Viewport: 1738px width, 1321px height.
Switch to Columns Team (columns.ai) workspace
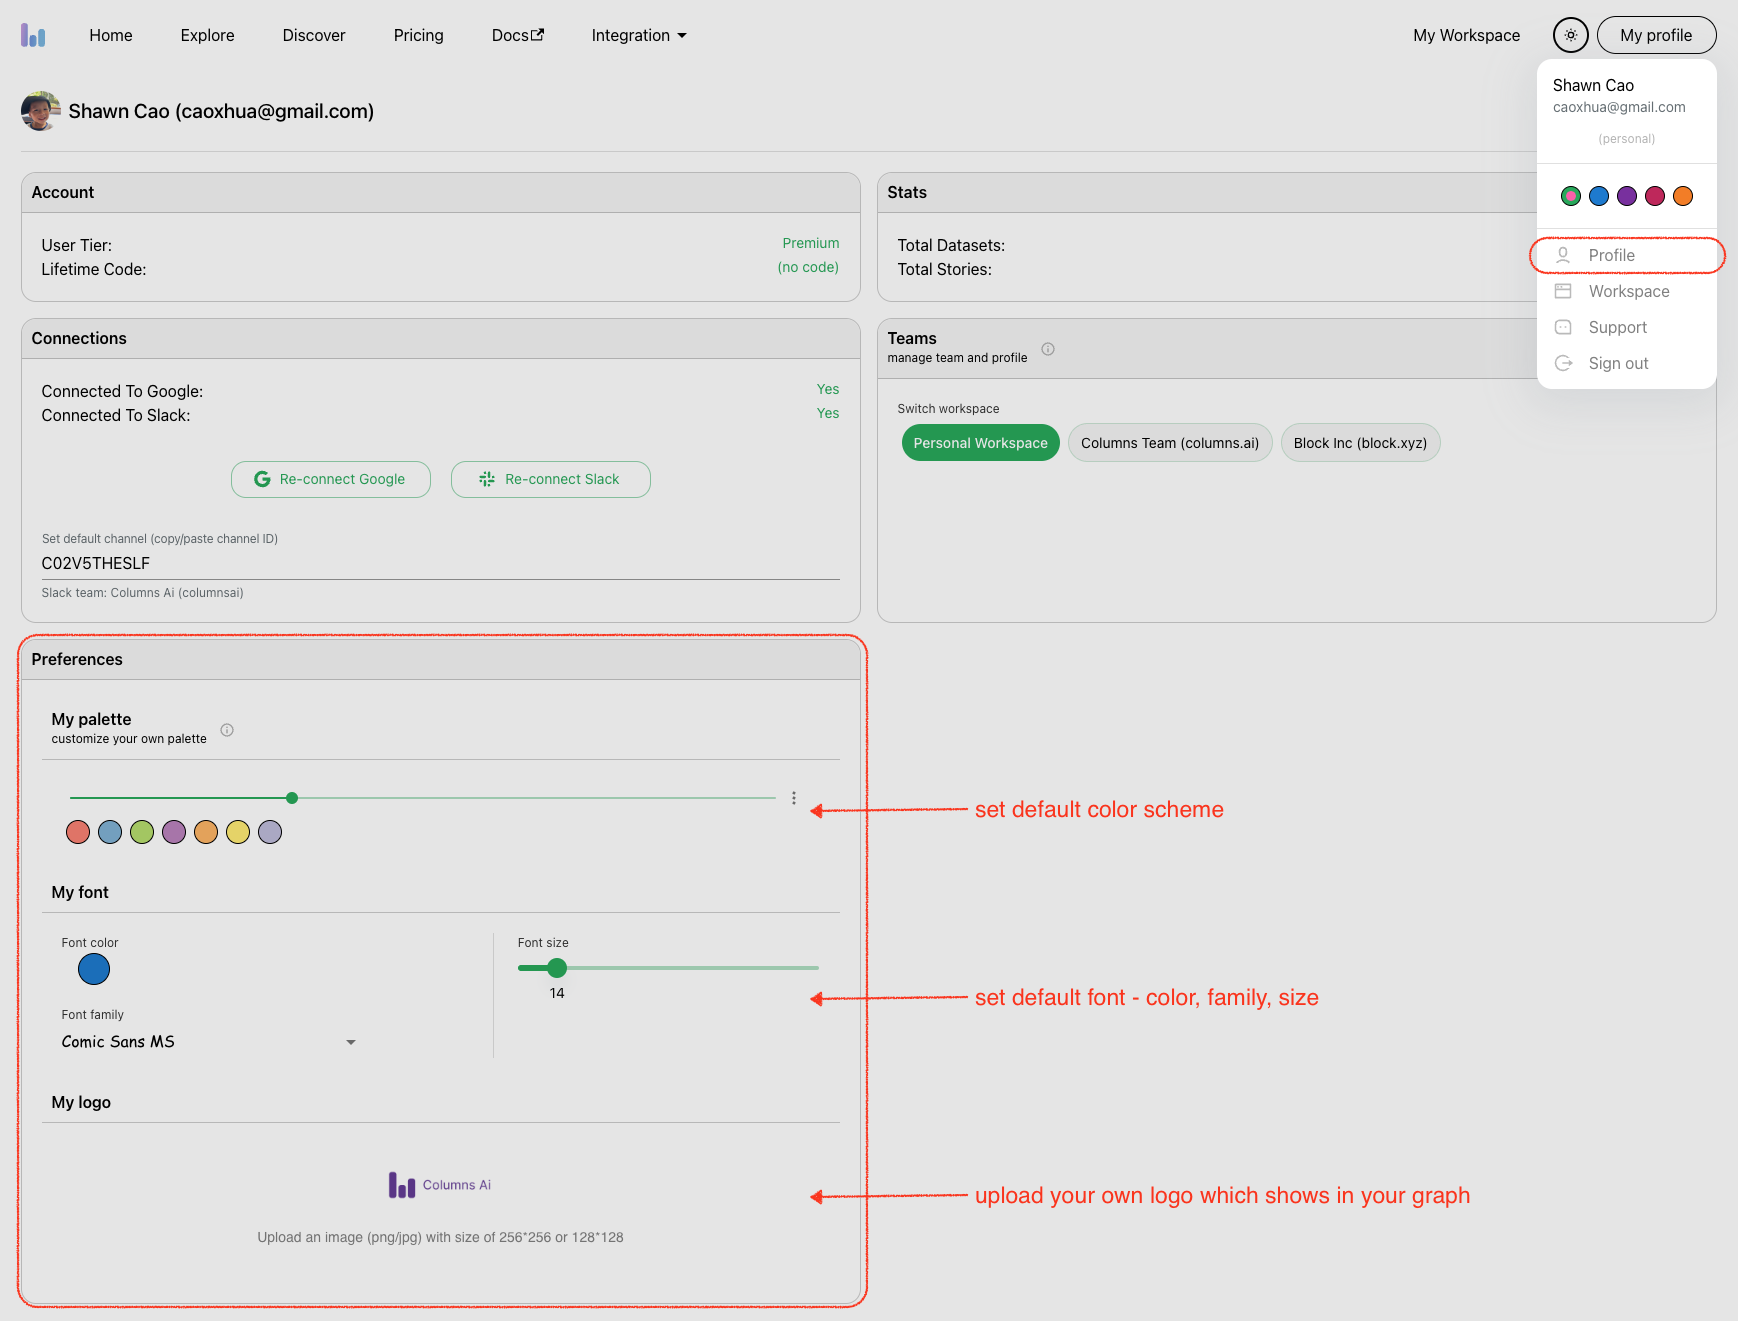coord(1170,443)
